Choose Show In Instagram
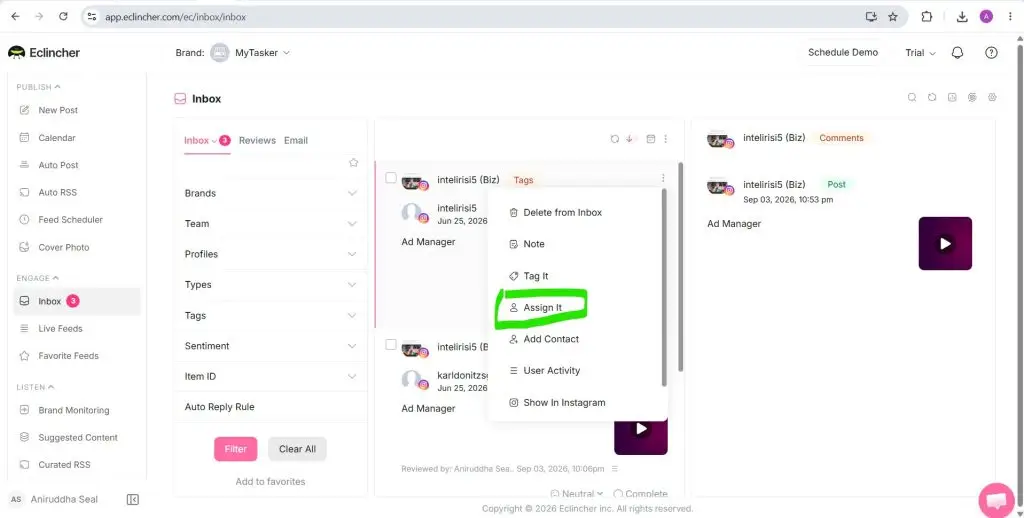This screenshot has height=518, width=1024. click(x=556, y=403)
